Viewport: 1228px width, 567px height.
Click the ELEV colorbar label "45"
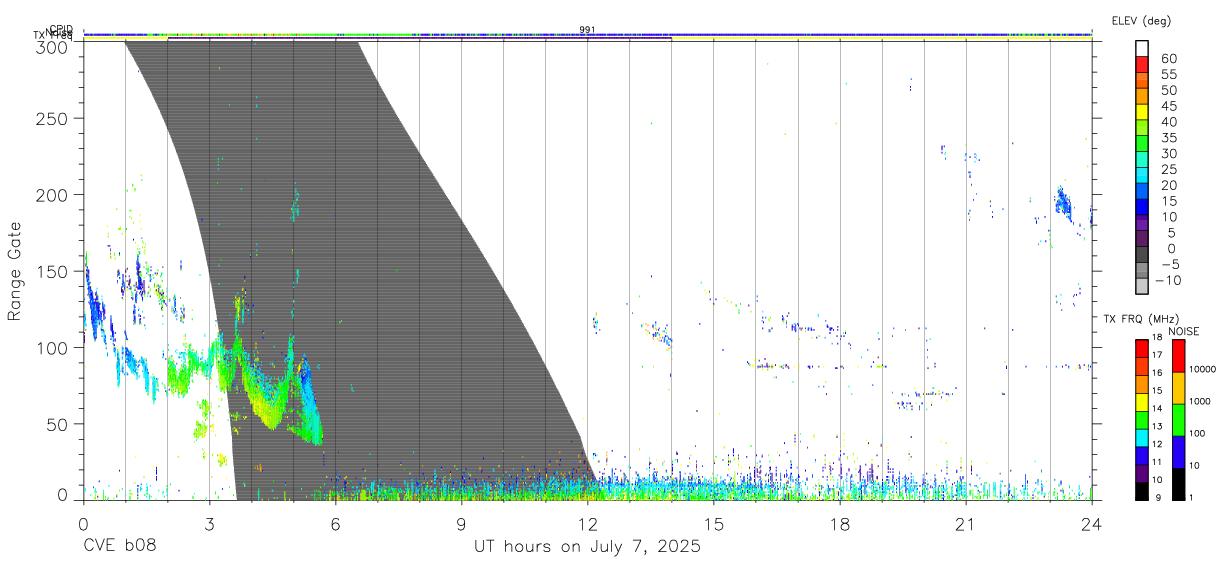(x=1168, y=106)
